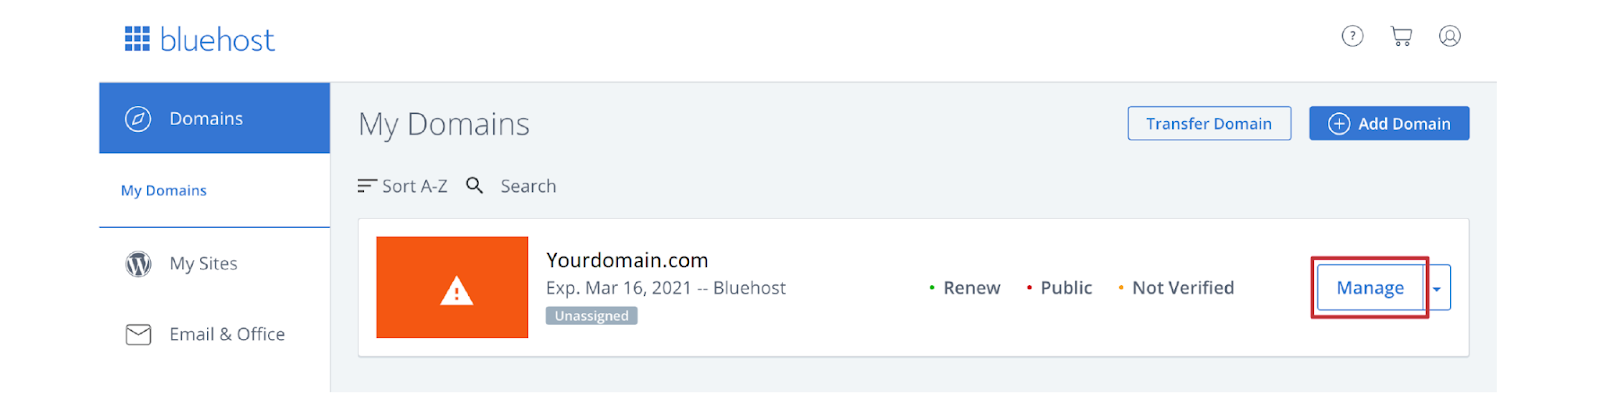The width and height of the screenshot is (1600, 403).
Task: Open the Sort A-Z ordering control
Action: point(403,186)
